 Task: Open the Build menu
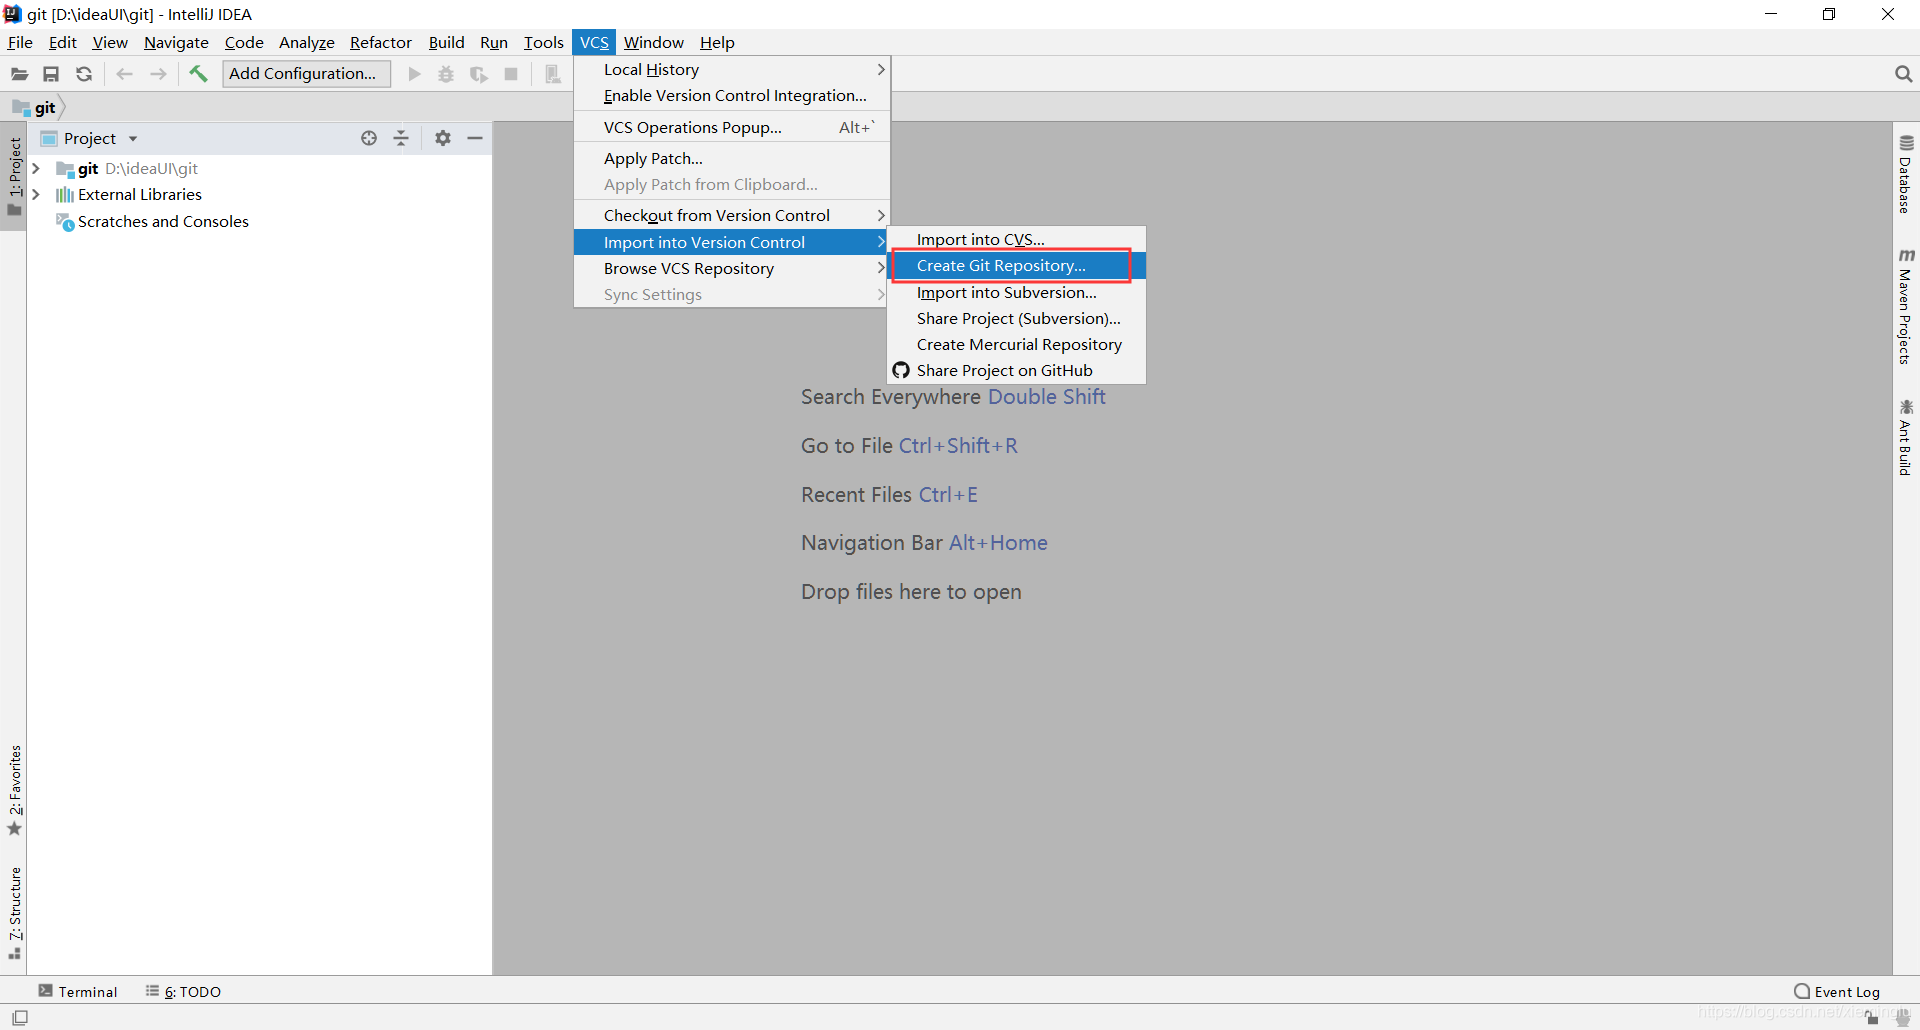coord(446,42)
